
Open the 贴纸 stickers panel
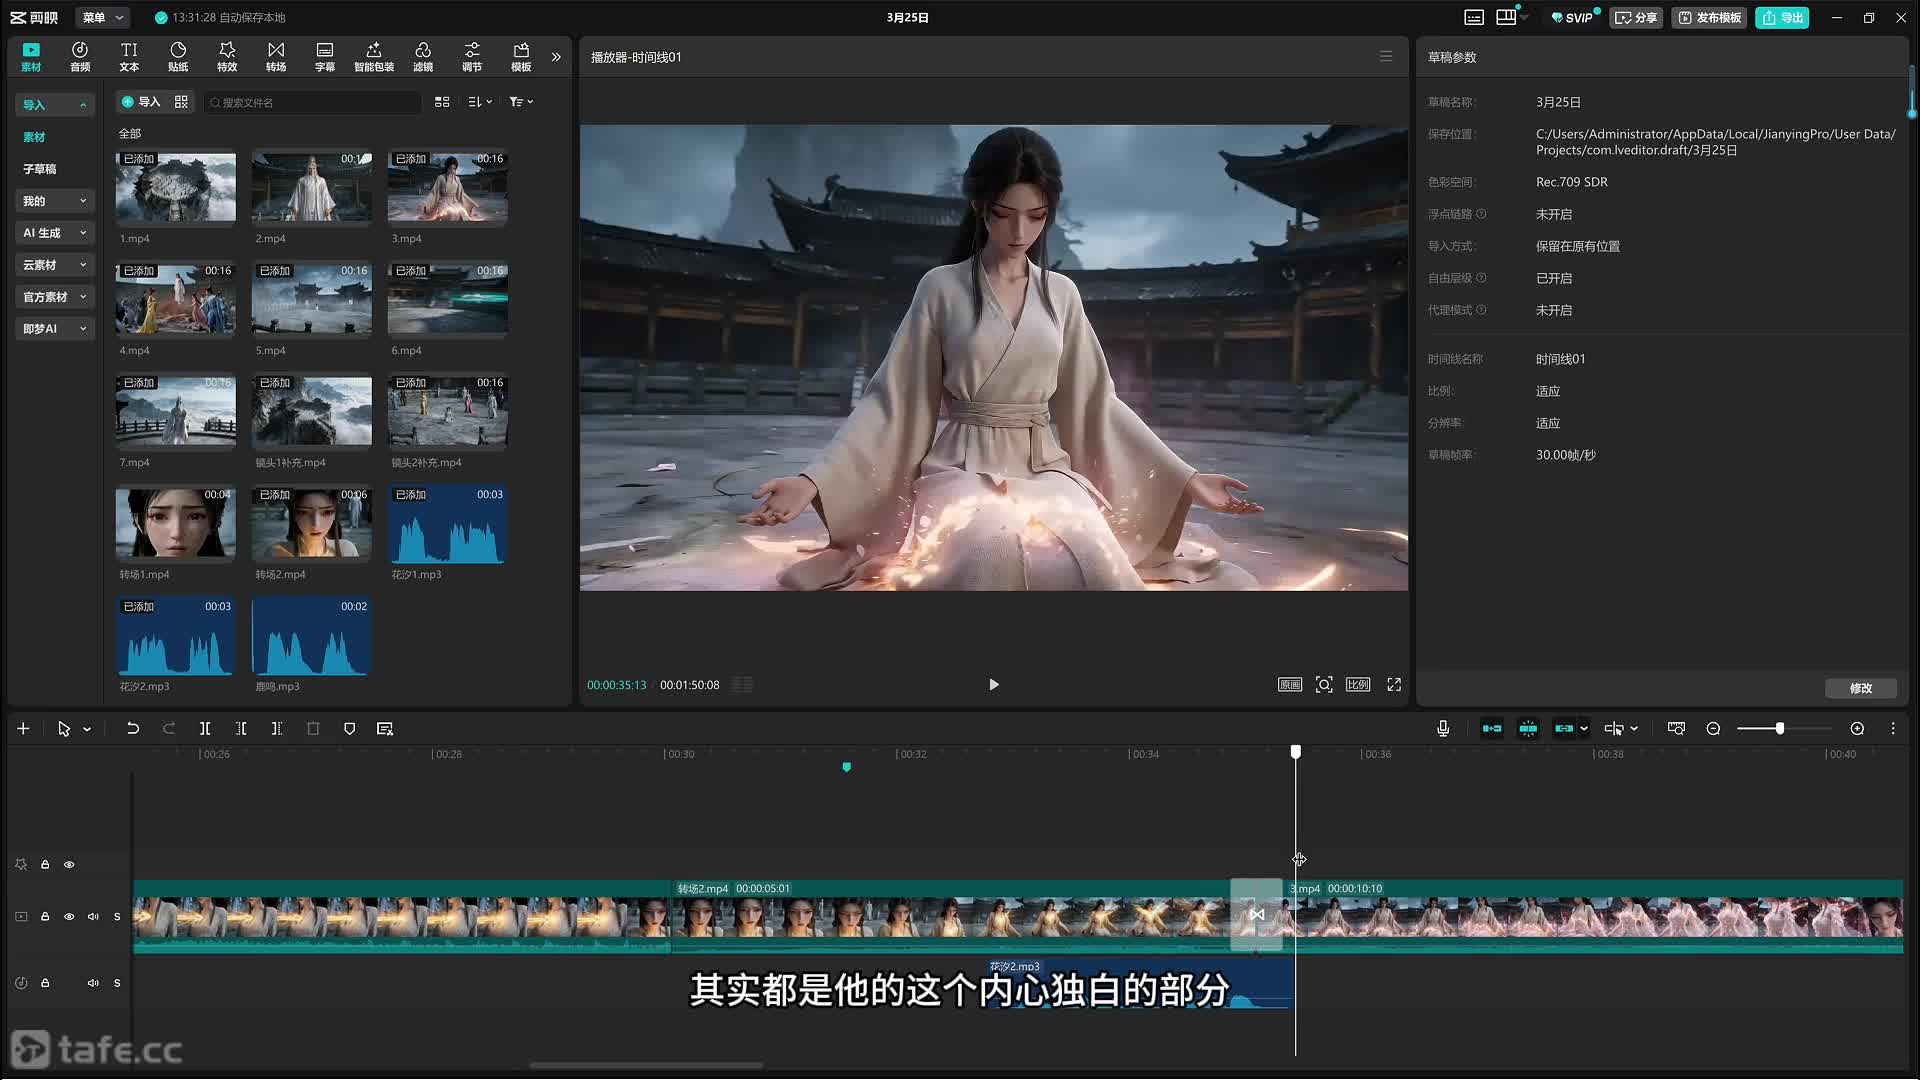click(178, 56)
